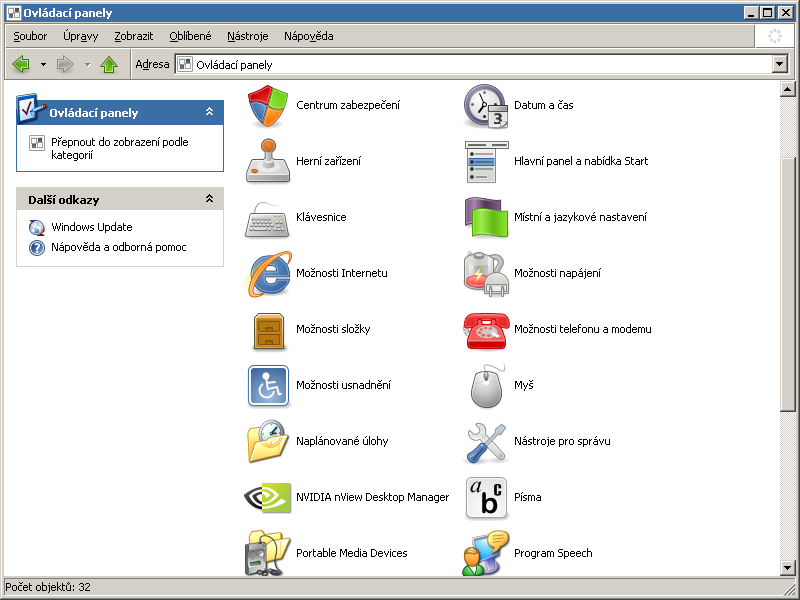Open the Herní zařízení joystick icon

tap(268, 161)
